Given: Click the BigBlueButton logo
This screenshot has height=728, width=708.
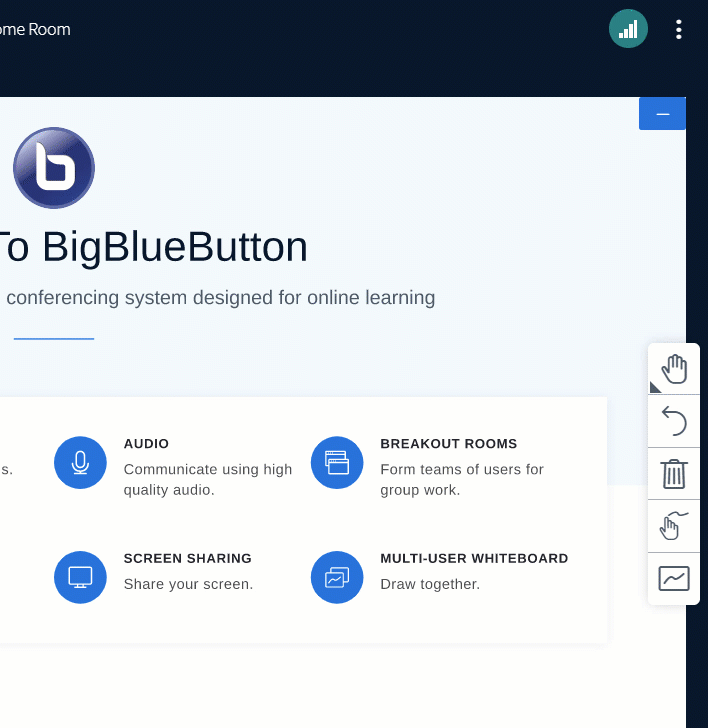Looking at the screenshot, I should tap(54, 168).
